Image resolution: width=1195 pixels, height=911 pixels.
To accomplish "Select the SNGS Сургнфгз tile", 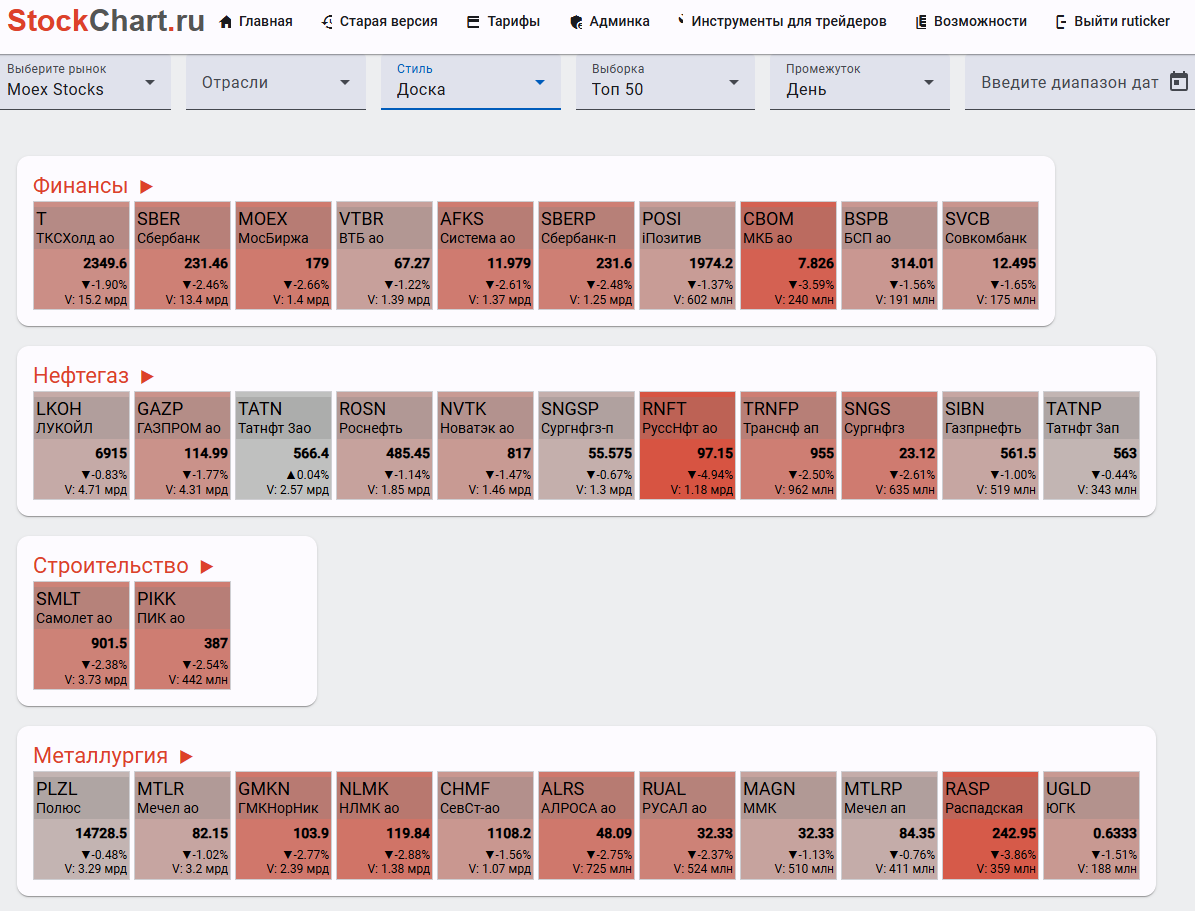I will point(889,445).
